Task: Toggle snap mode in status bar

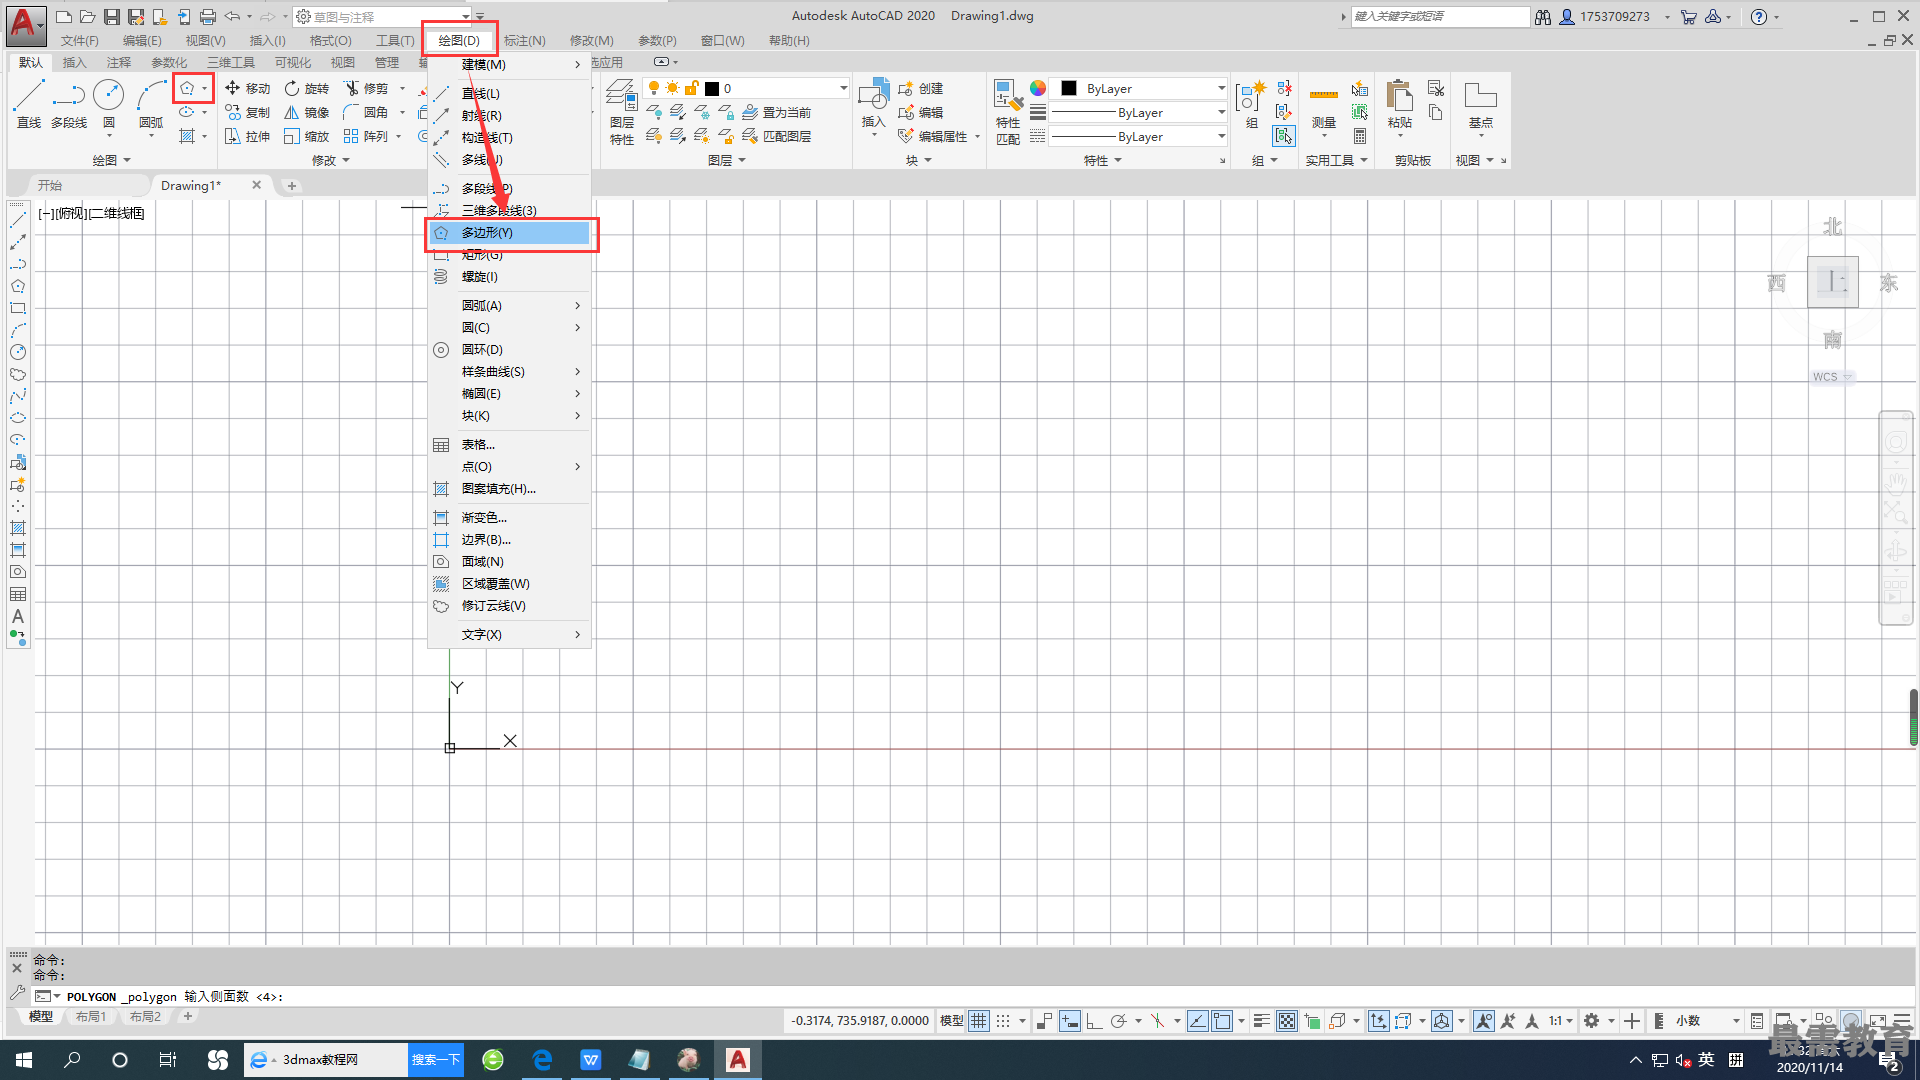Action: (x=1003, y=1021)
